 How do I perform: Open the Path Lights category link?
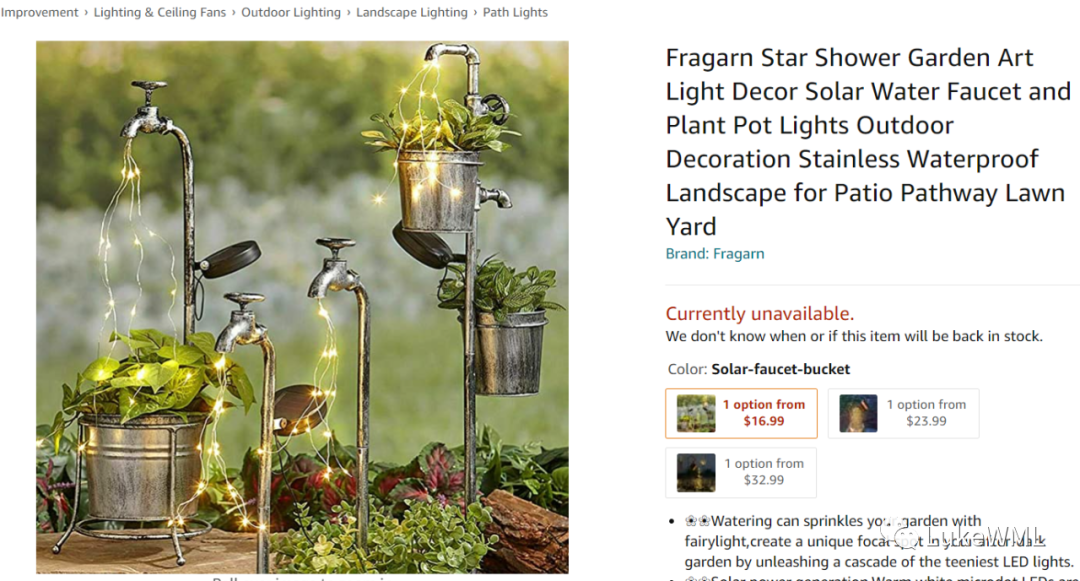515,12
